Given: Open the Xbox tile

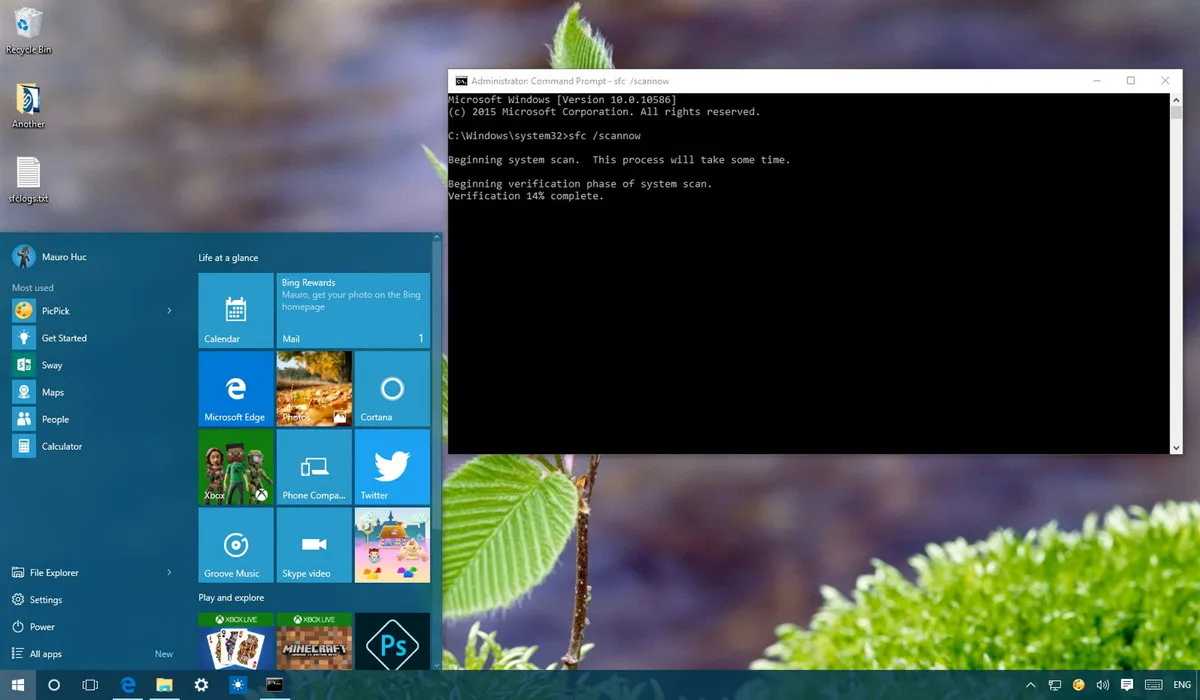Looking at the screenshot, I should pos(235,467).
